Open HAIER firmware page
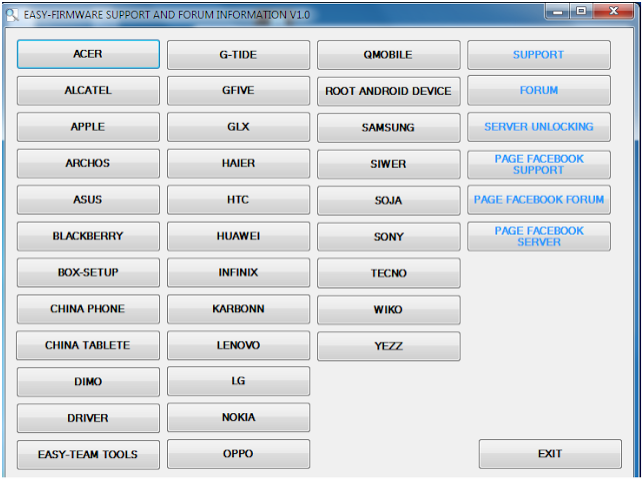 (x=238, y=163)
